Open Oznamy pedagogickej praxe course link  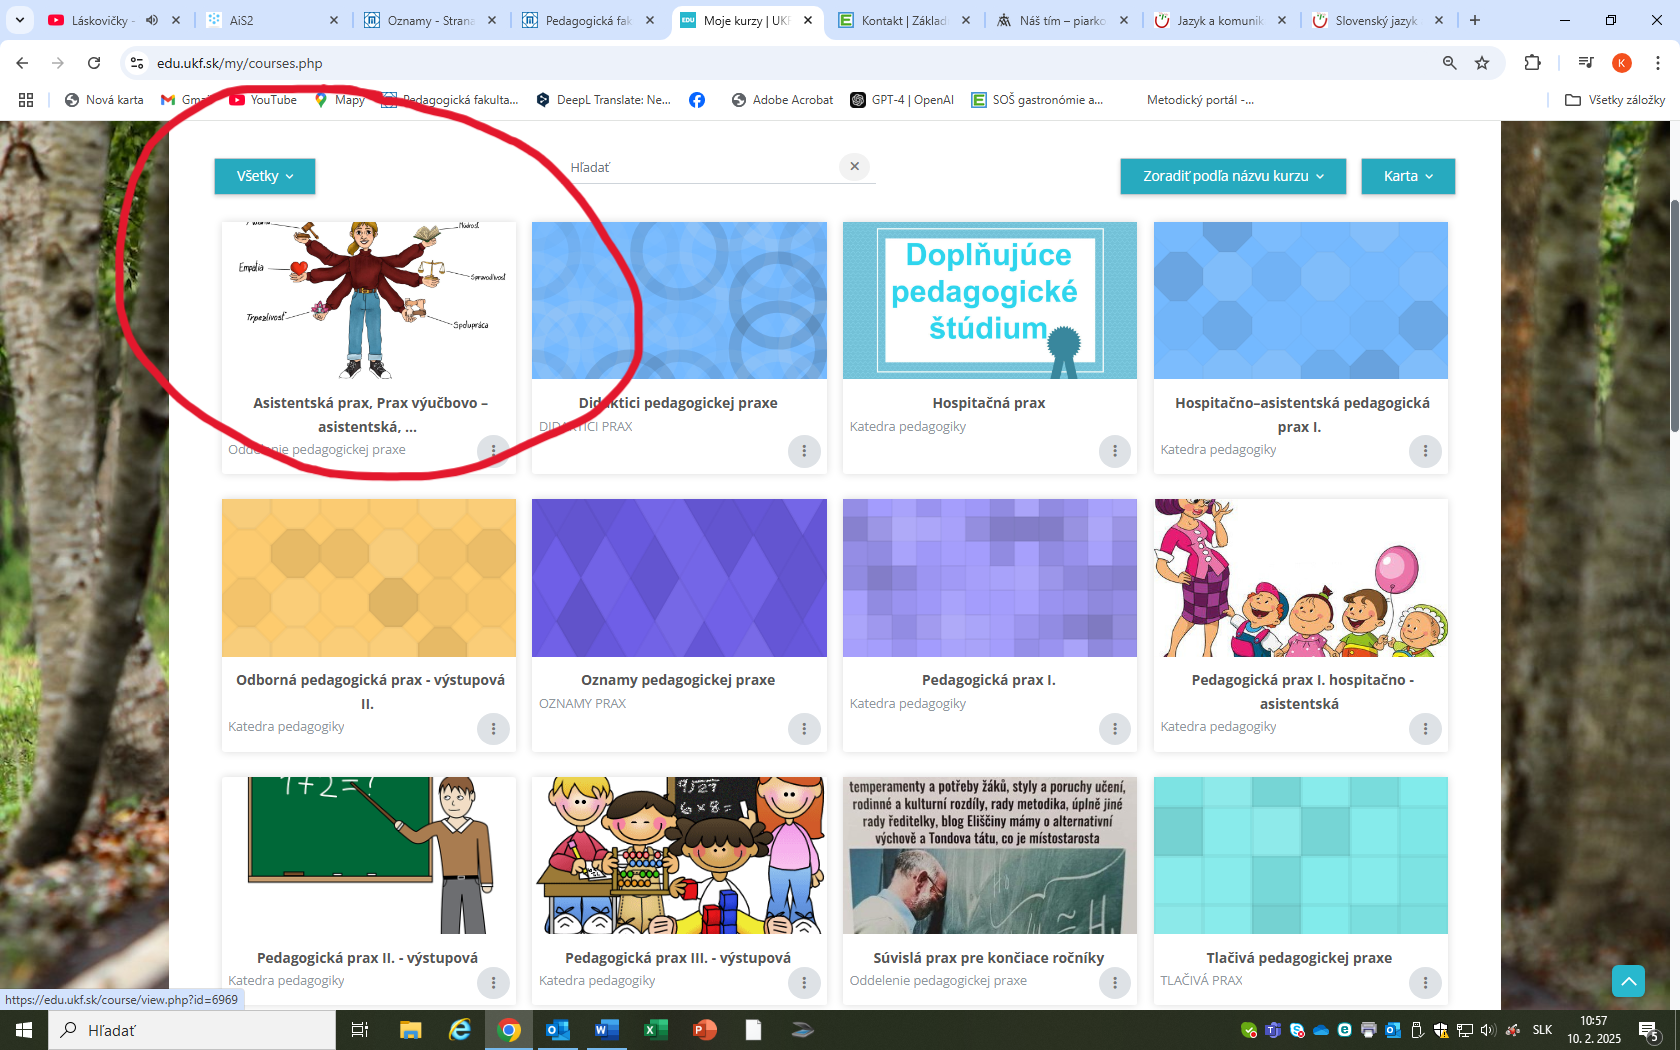tap(678, 680)
